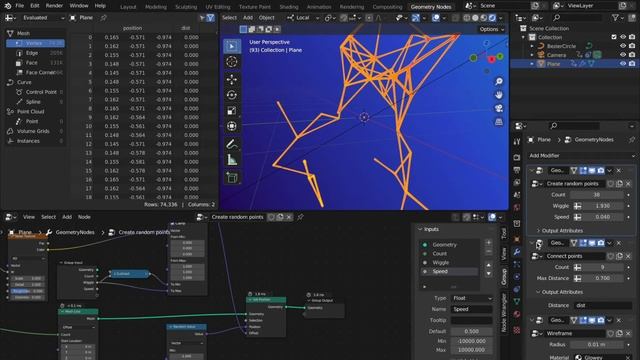Image resolution: width=640 pixels, height=360 pixels.
Task: Select the Rotate tool in viewport toolbar
Action: coord(232,95)
